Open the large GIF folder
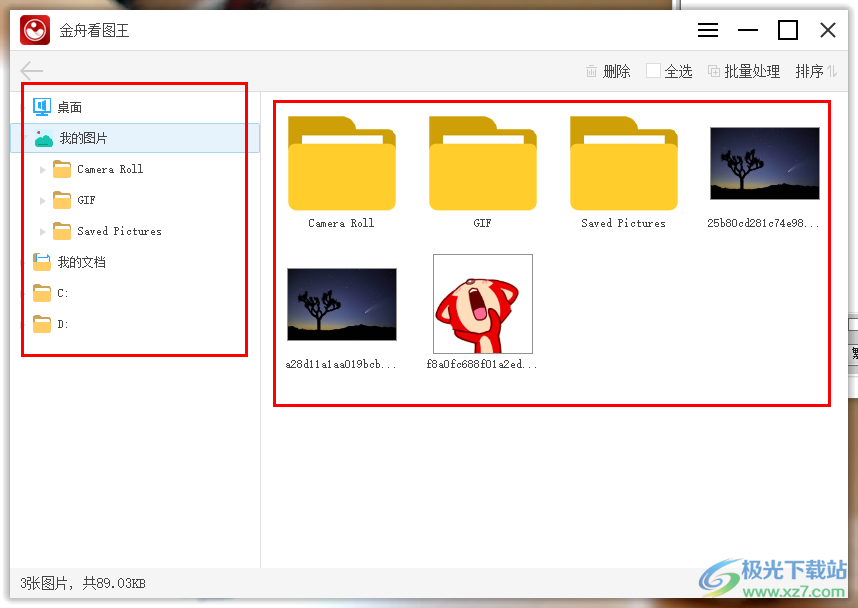 pos(483,163)
